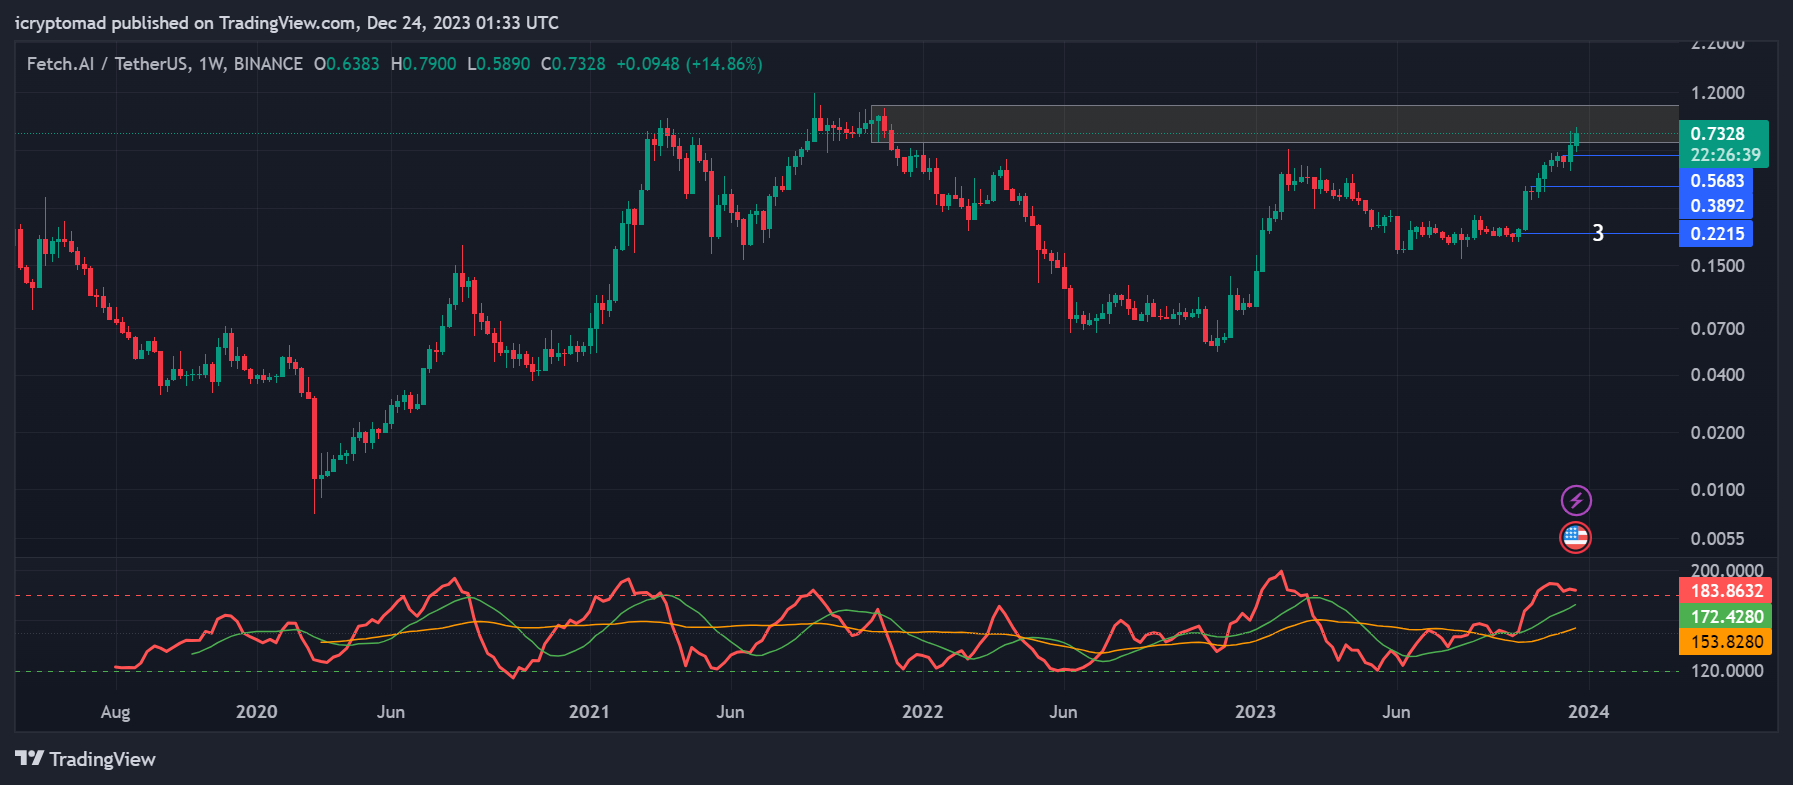Click the 1.2000 price axis label
Viewport: 1793px width, 785px height.
[x=1717, y=93]
